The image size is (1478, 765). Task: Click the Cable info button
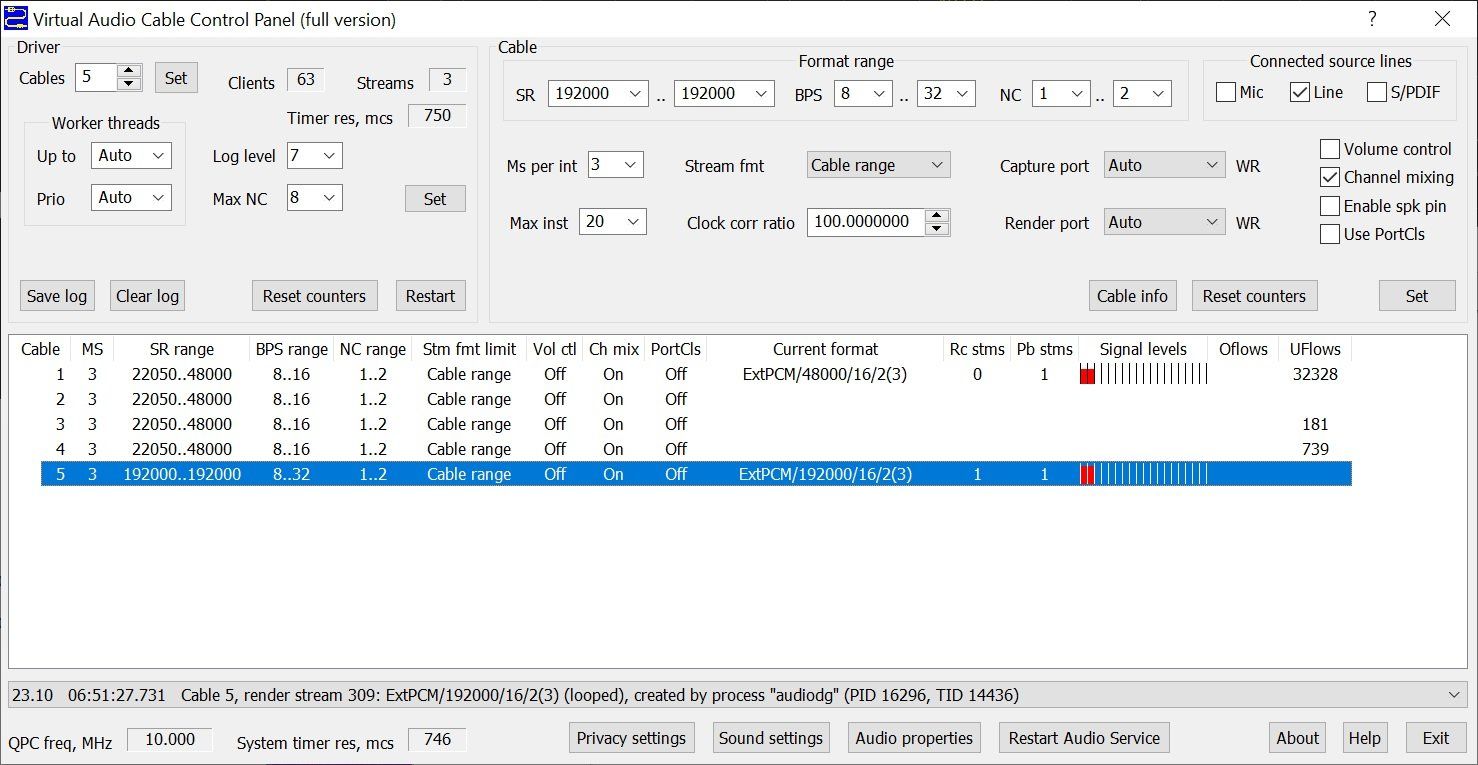[1132, 296]
